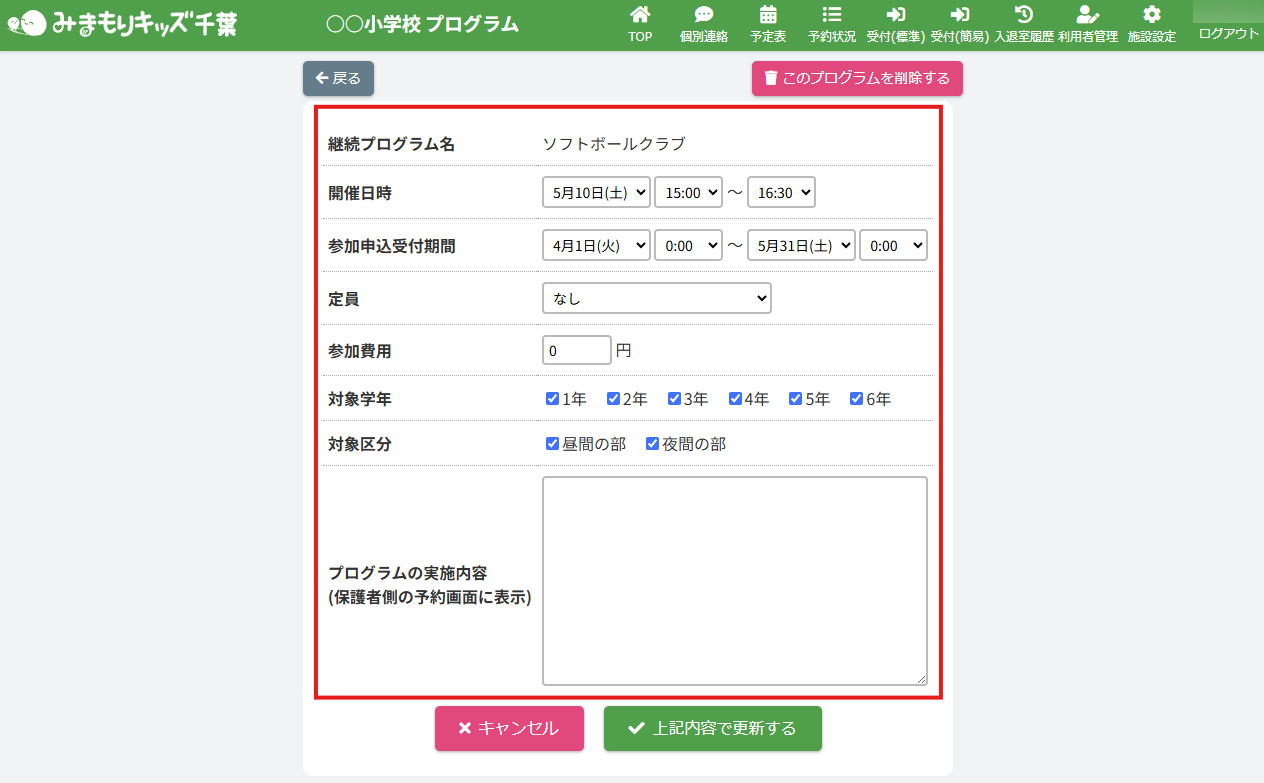This screenshot has width=1264, height=783.
Task: Open 個別連絡 chat bubble icon
Action: 704,15
